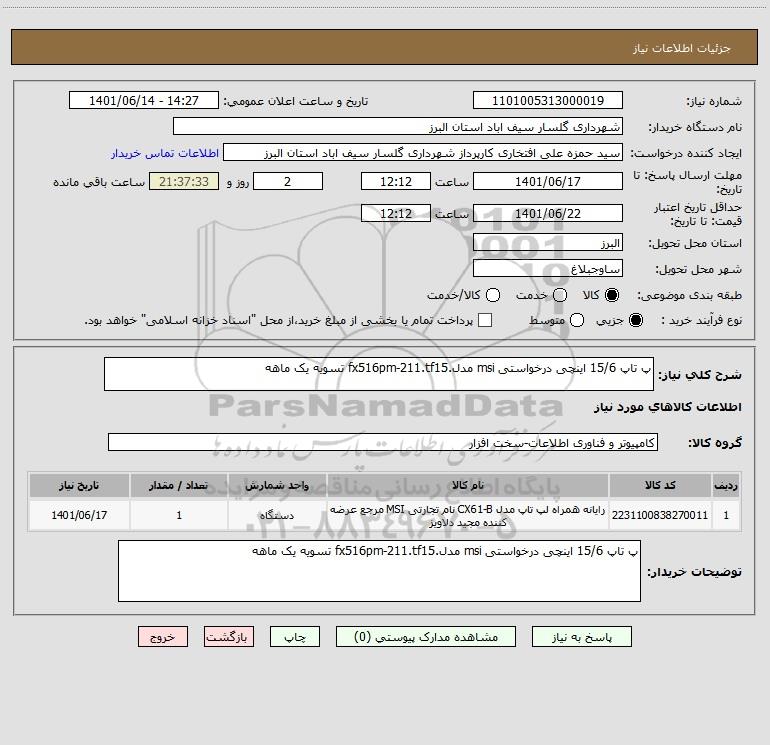
Task: Click the need date cell 1401/06/17
Action: click(79, 515)
